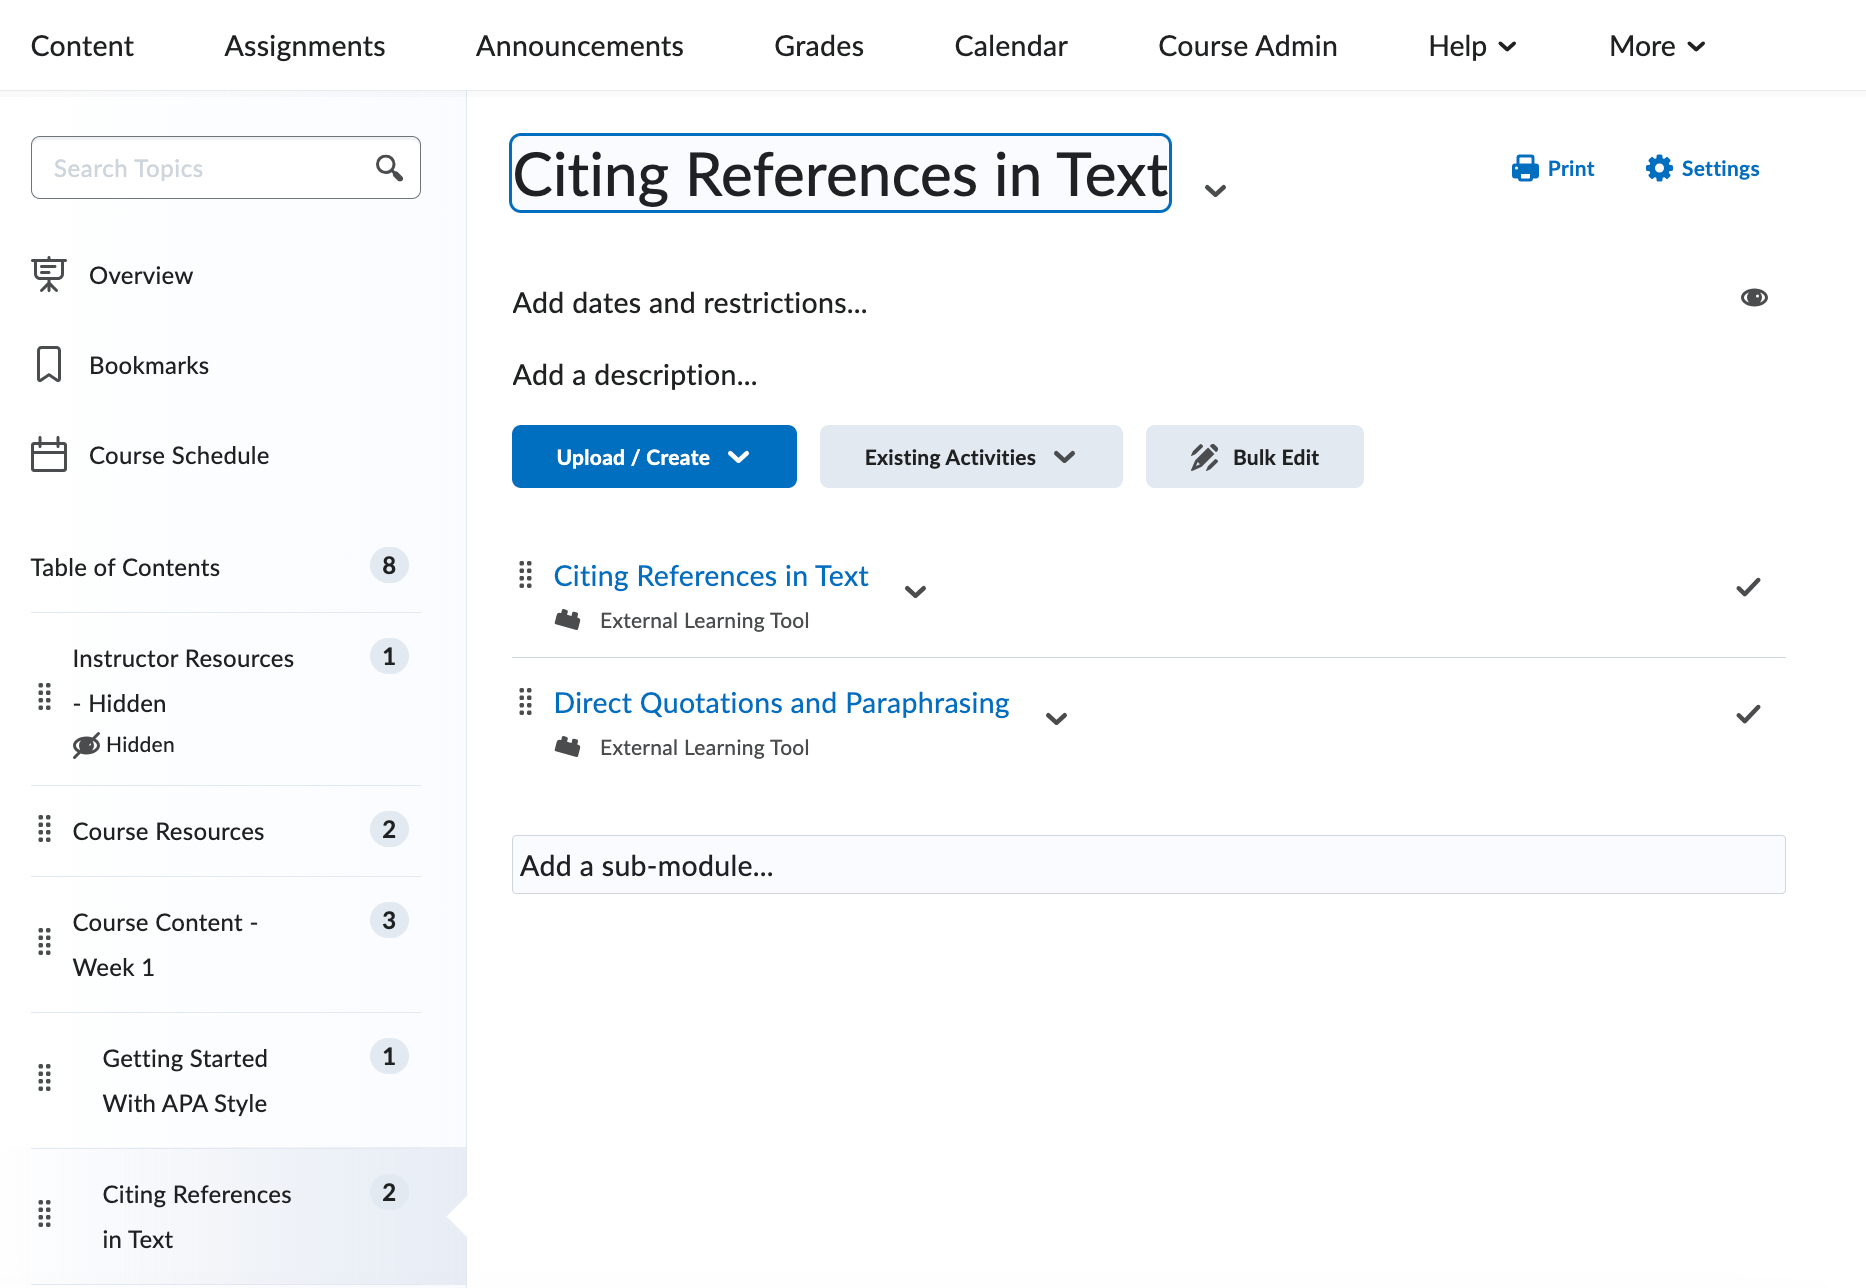The width and height of the screenshot is (1866, 1288).
Task: Open Course Schedule in the sidebar
Action: pos(179,455)
